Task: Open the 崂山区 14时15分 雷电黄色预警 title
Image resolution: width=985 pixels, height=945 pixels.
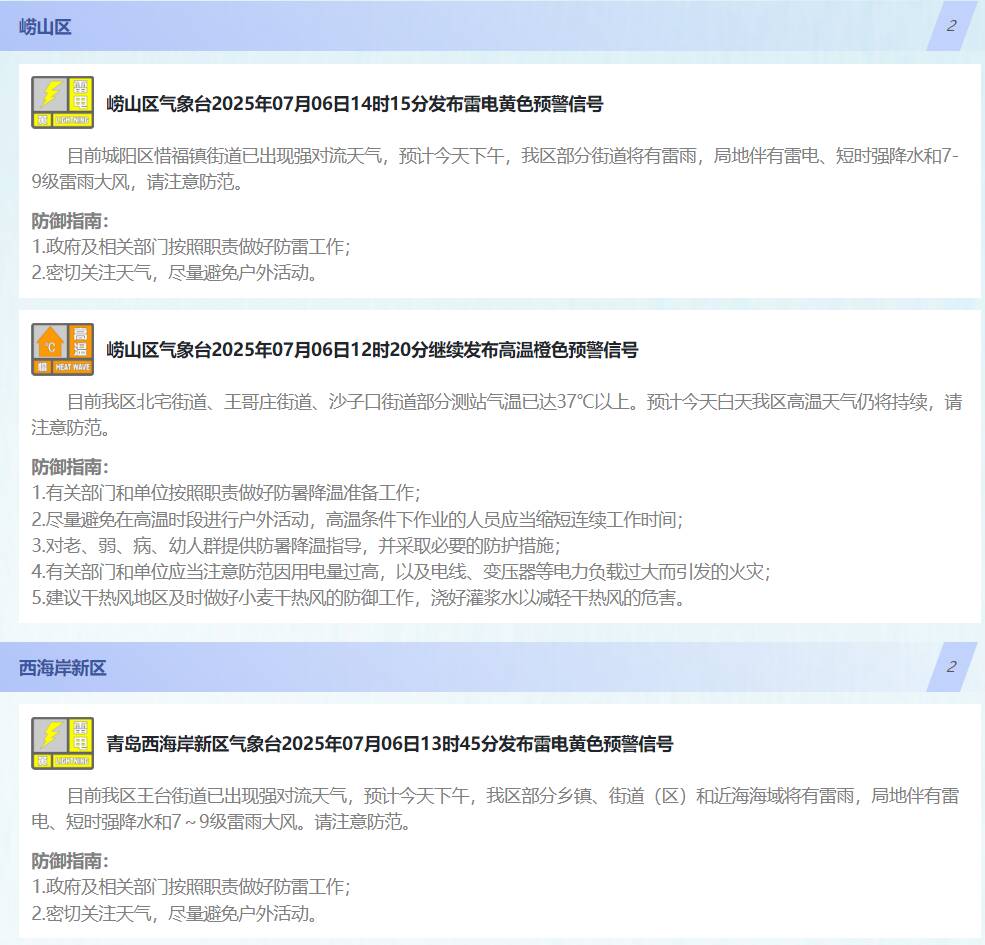Action: click(x=355, y=103)
